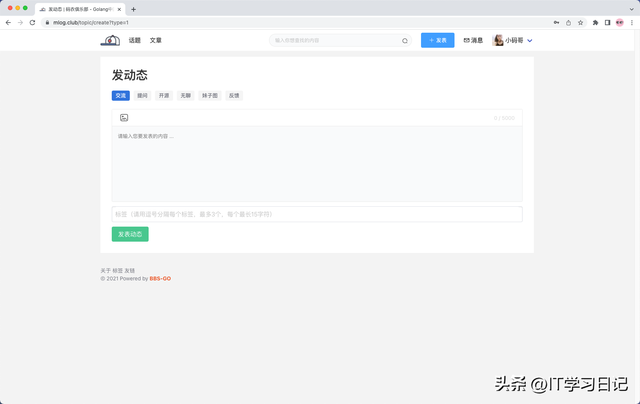The width and height of the screenshot is (640, 404).
Task: Open the 话题 navigation item
Action: click(x=135, y=40)
